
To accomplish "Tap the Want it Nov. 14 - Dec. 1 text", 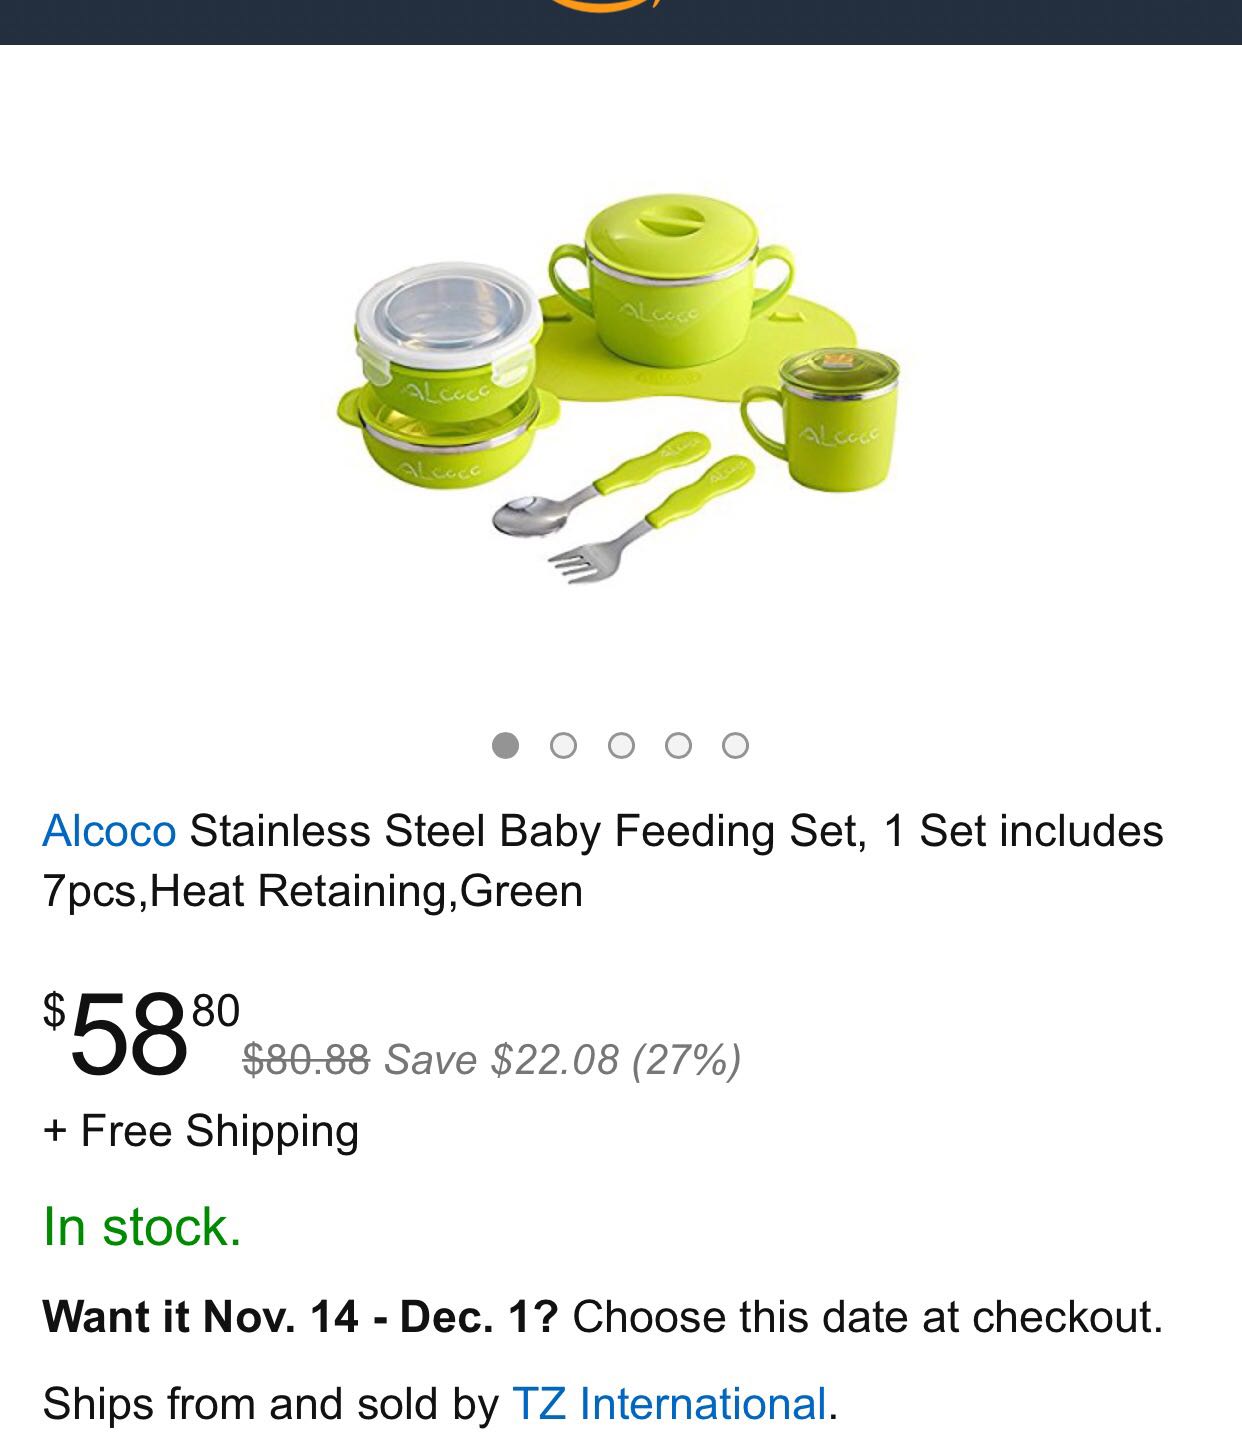I will pyautogui.click(x=300, y=1318).
